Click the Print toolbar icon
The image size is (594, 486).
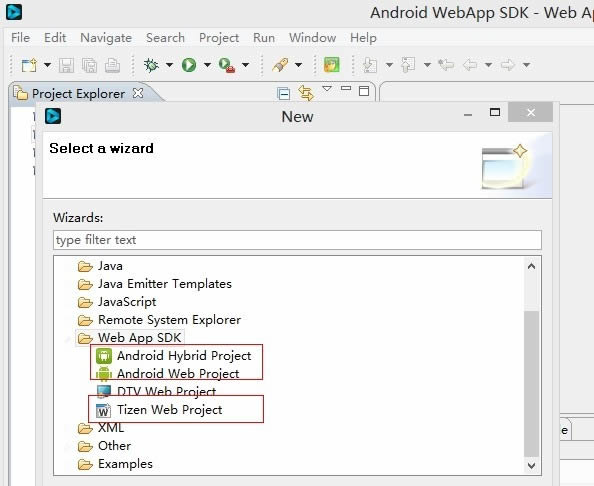(x=112, y=65)
